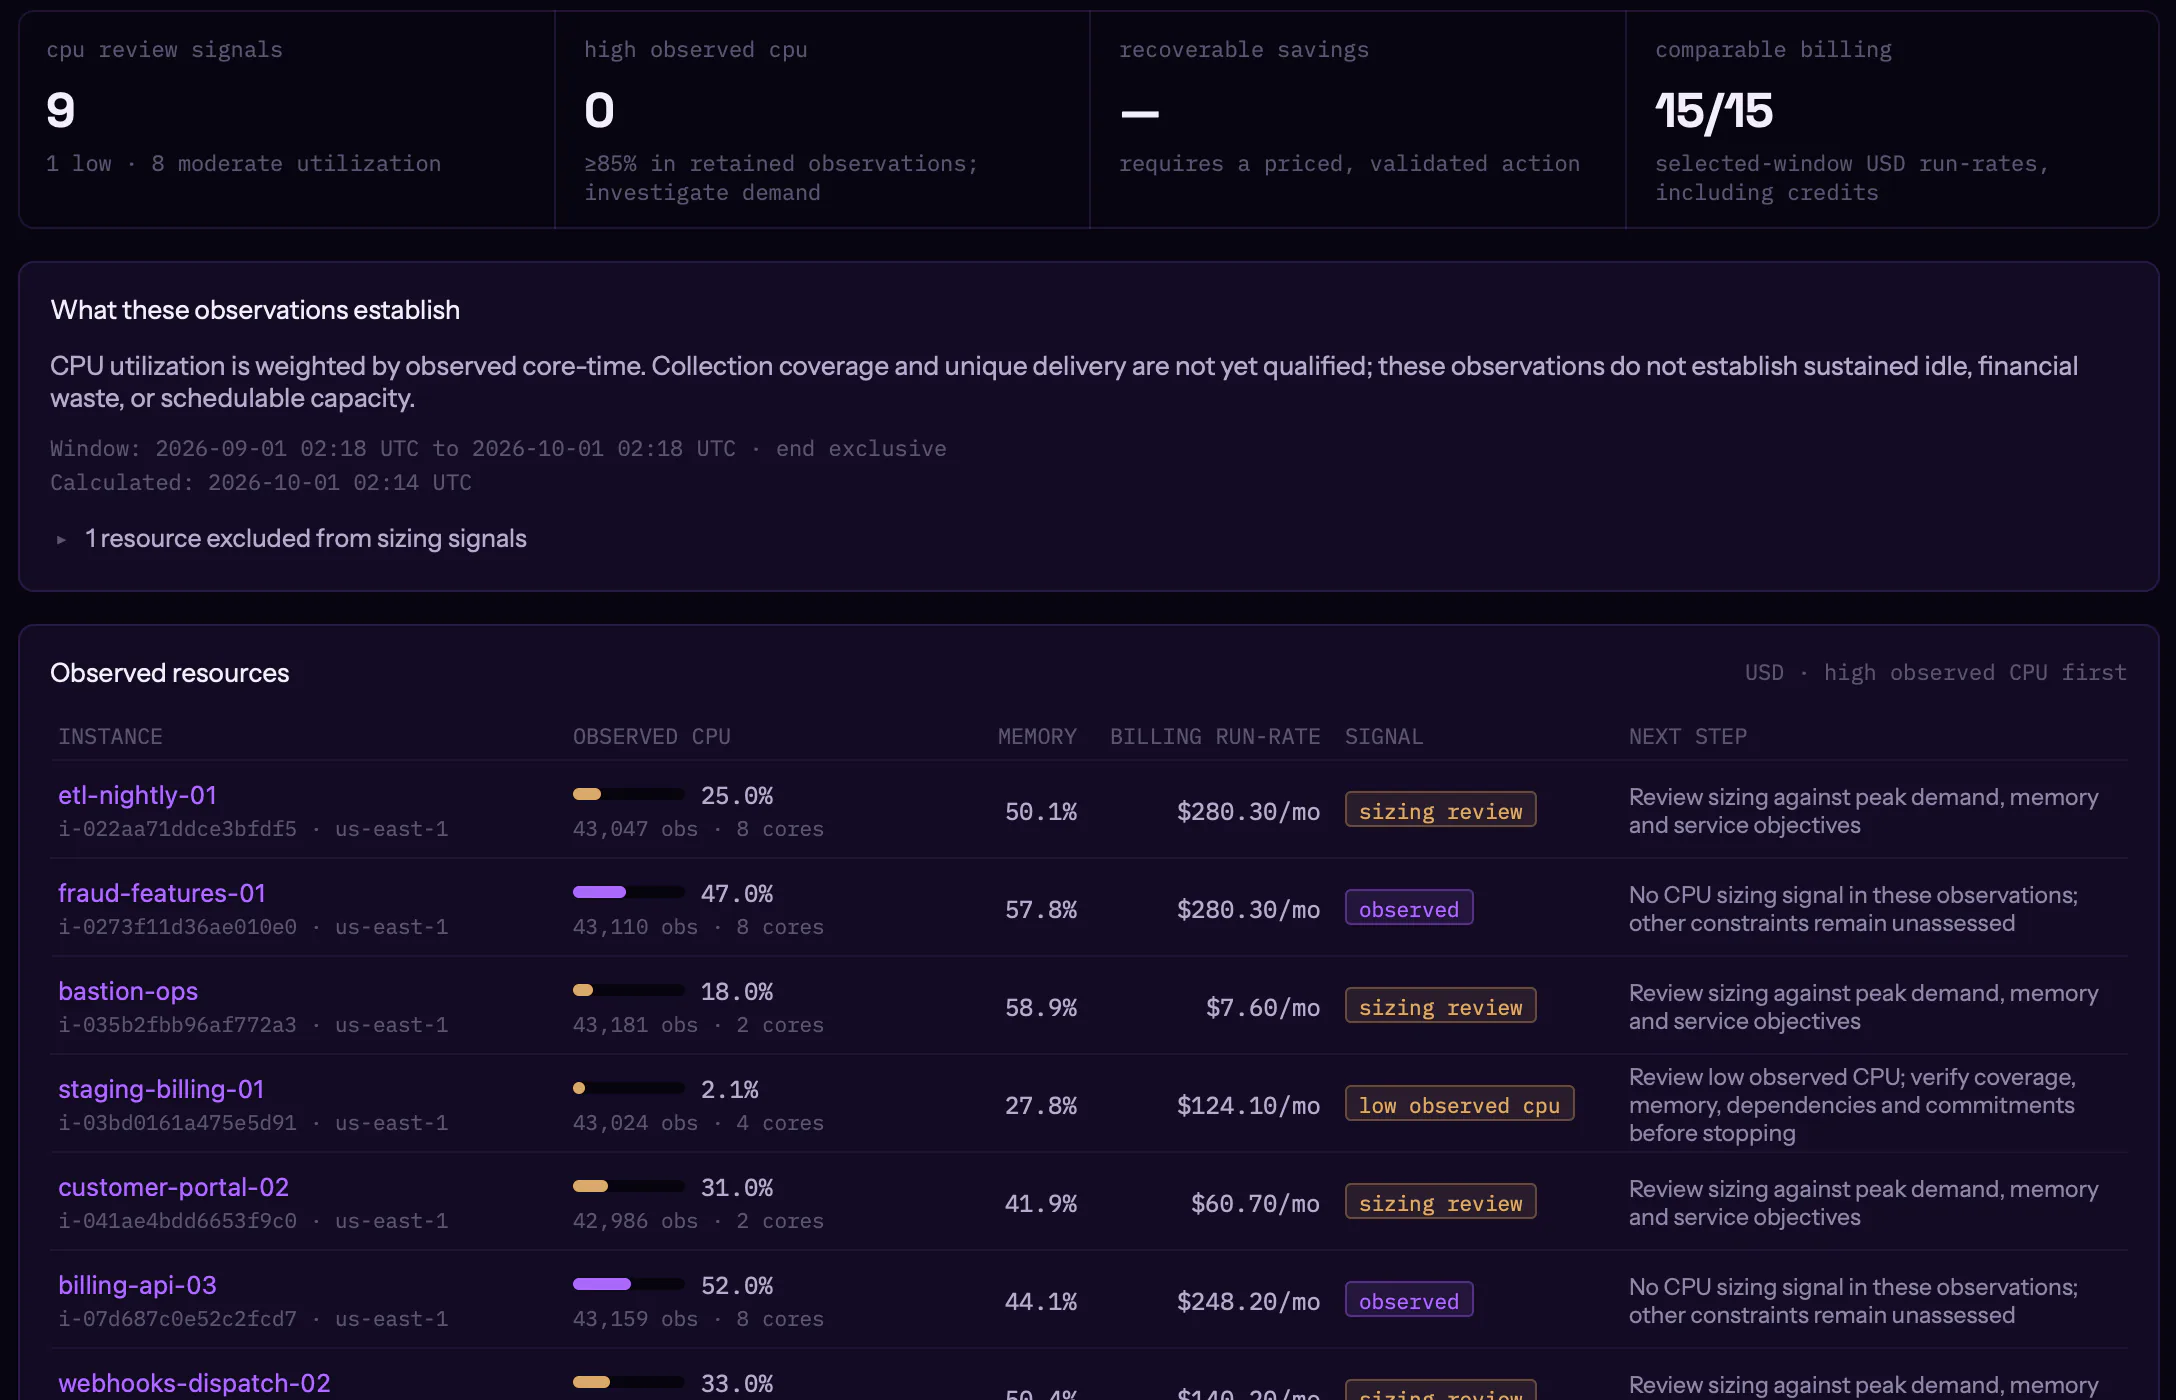Open staging-billing-01 instance link
Image resolution: width=2176 pixels, height=1400 pixels.
pyautogui.click(x=161, y=1089)
